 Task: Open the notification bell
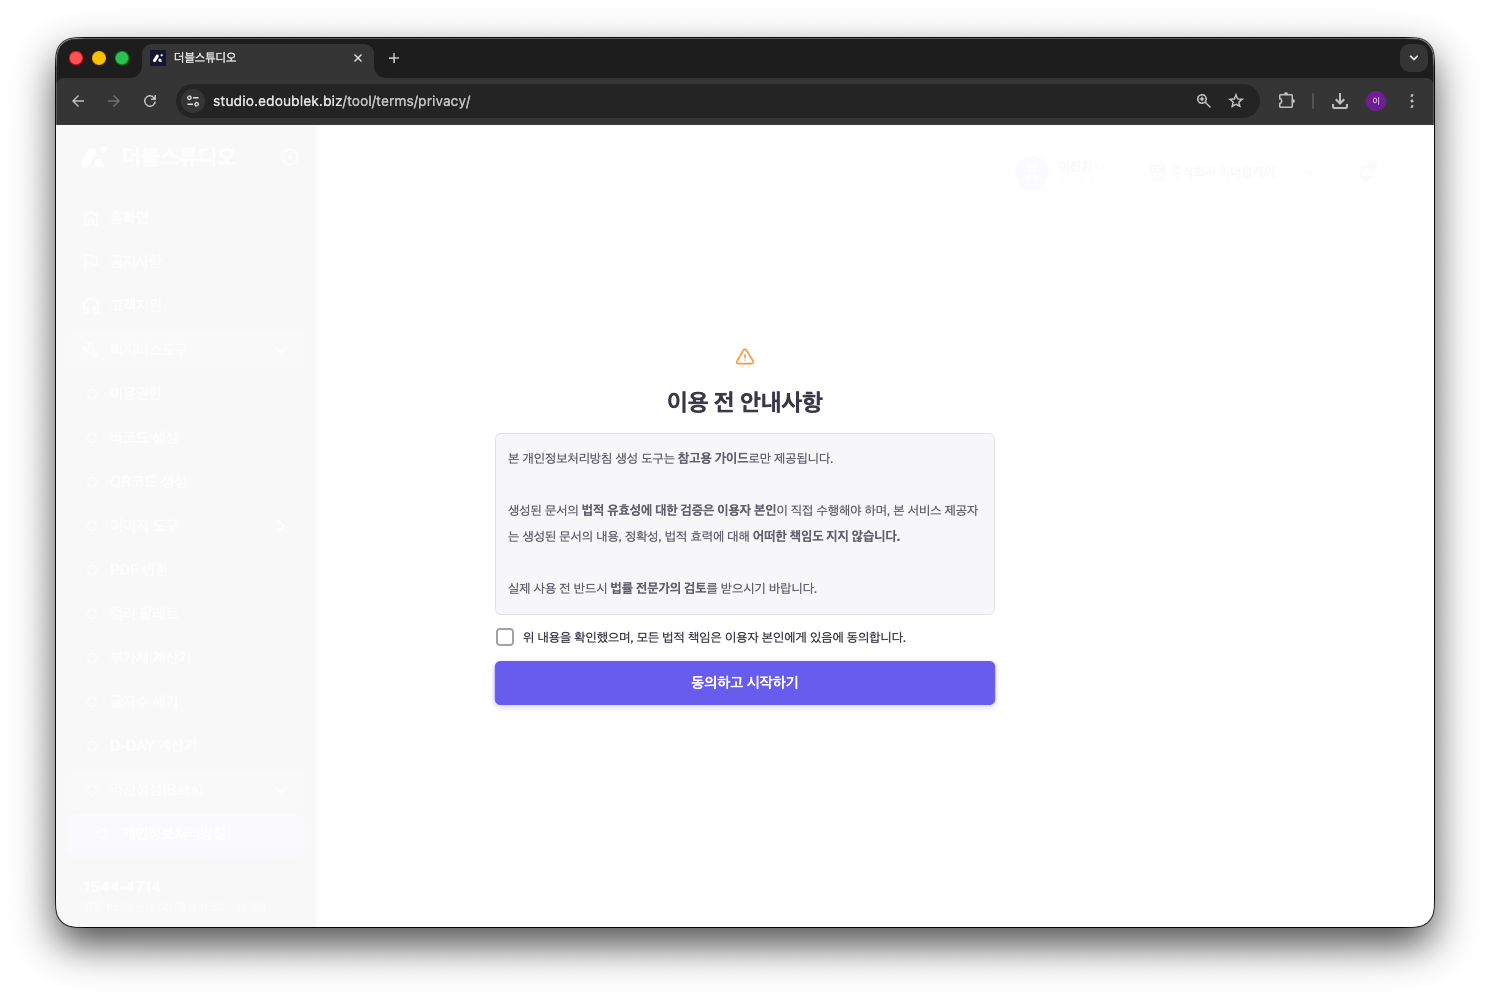[x=1367, y=172]
